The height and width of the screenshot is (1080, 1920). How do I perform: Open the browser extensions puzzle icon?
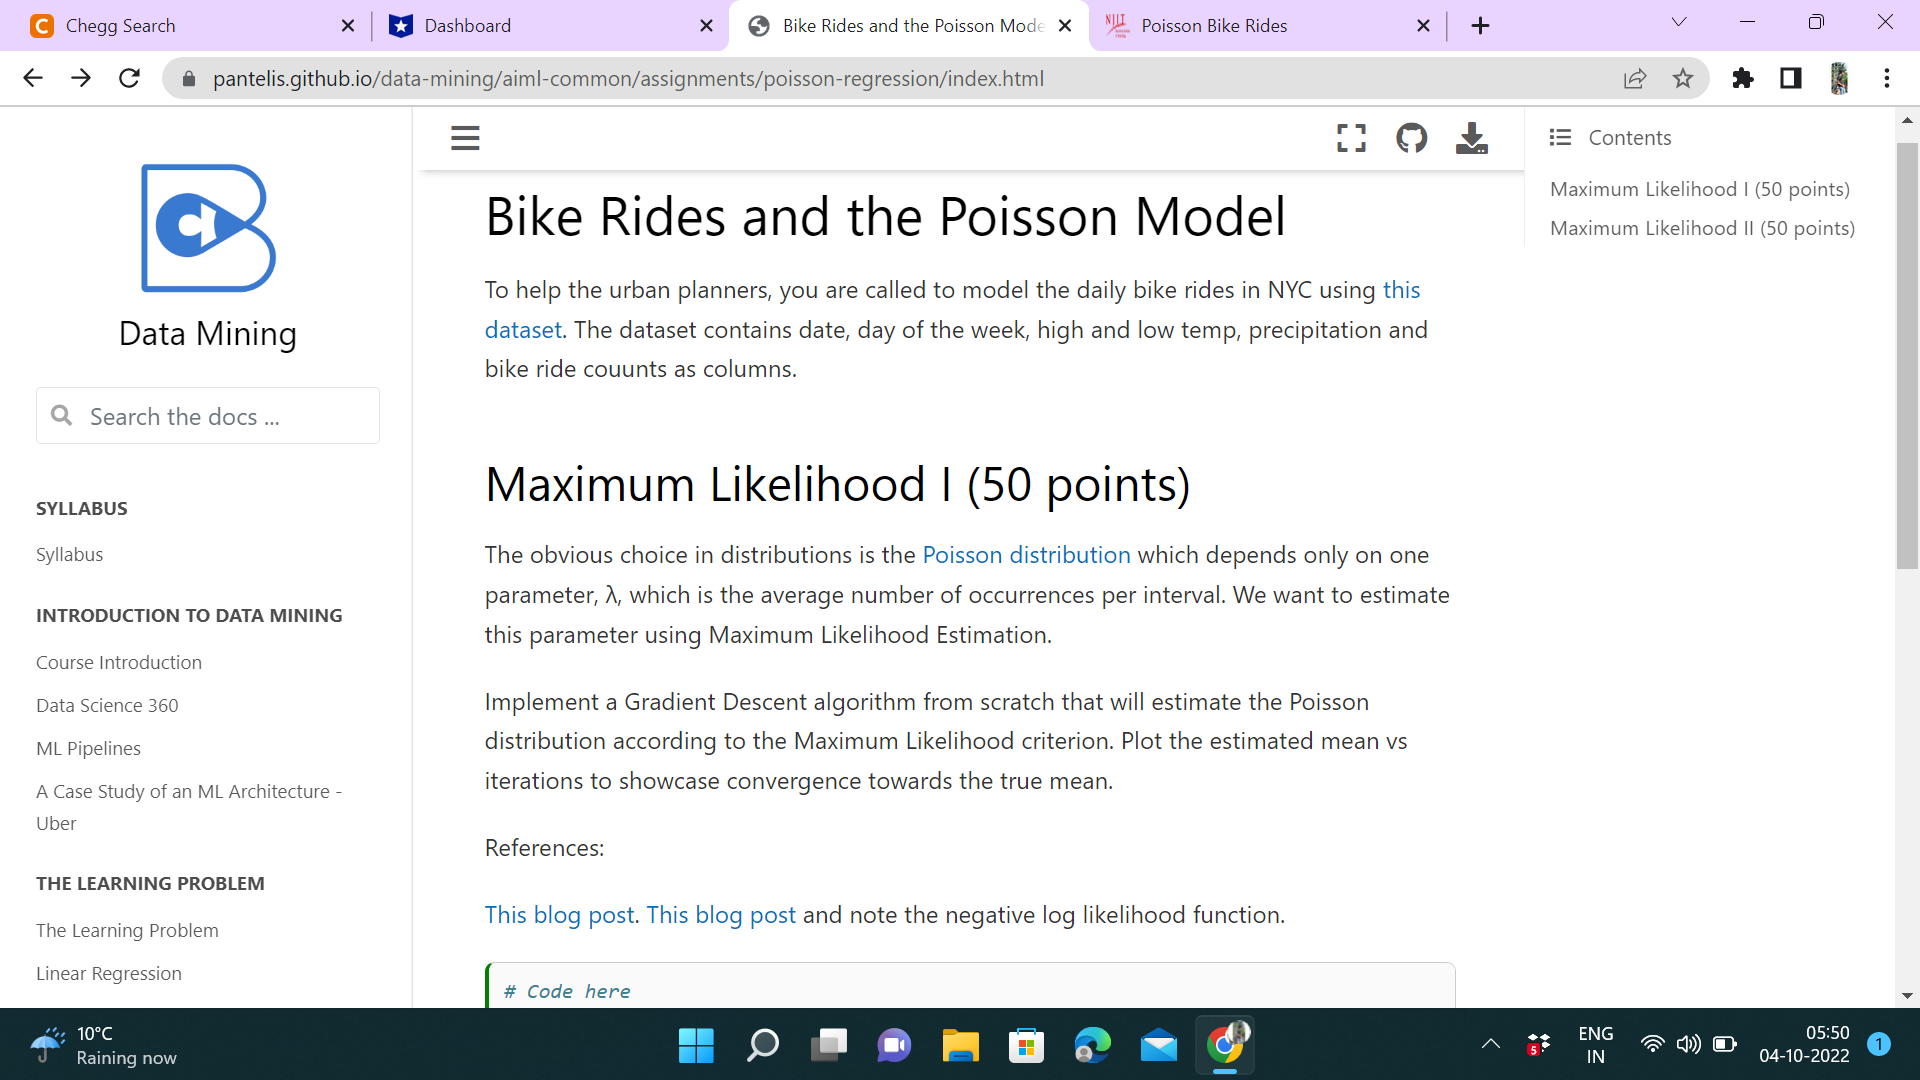tap(1742, 78)
